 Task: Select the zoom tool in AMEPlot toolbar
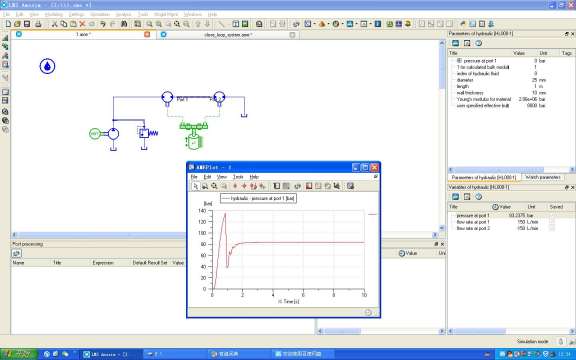[x=214, y=186]
